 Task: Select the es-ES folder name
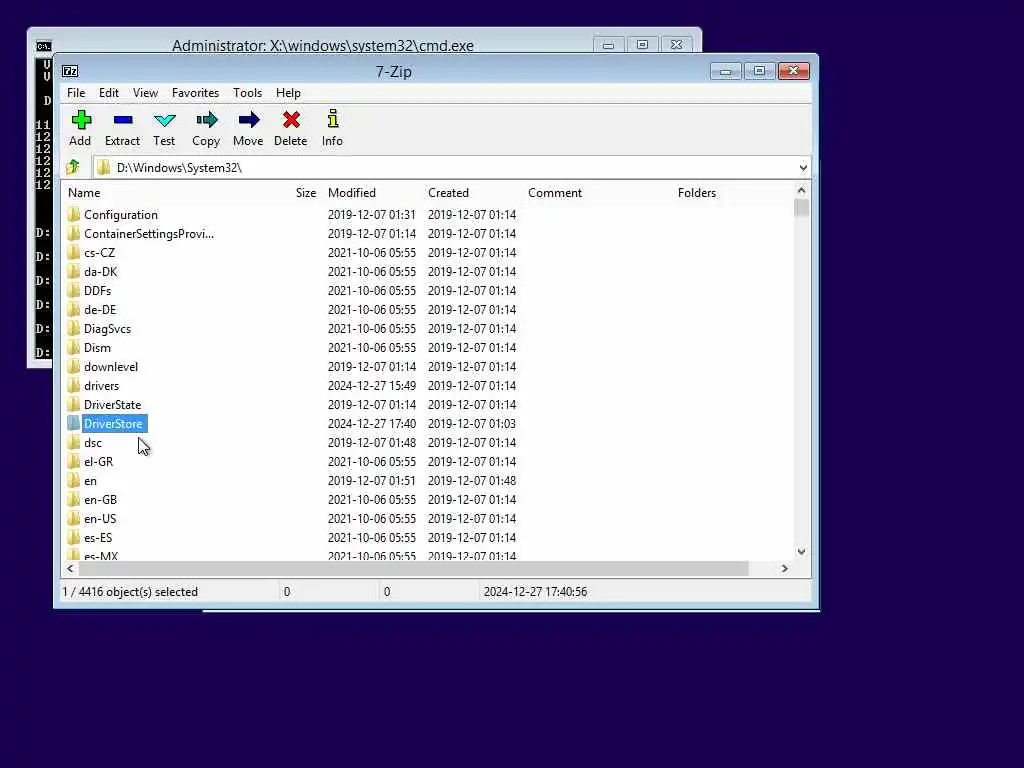(98, 537)
